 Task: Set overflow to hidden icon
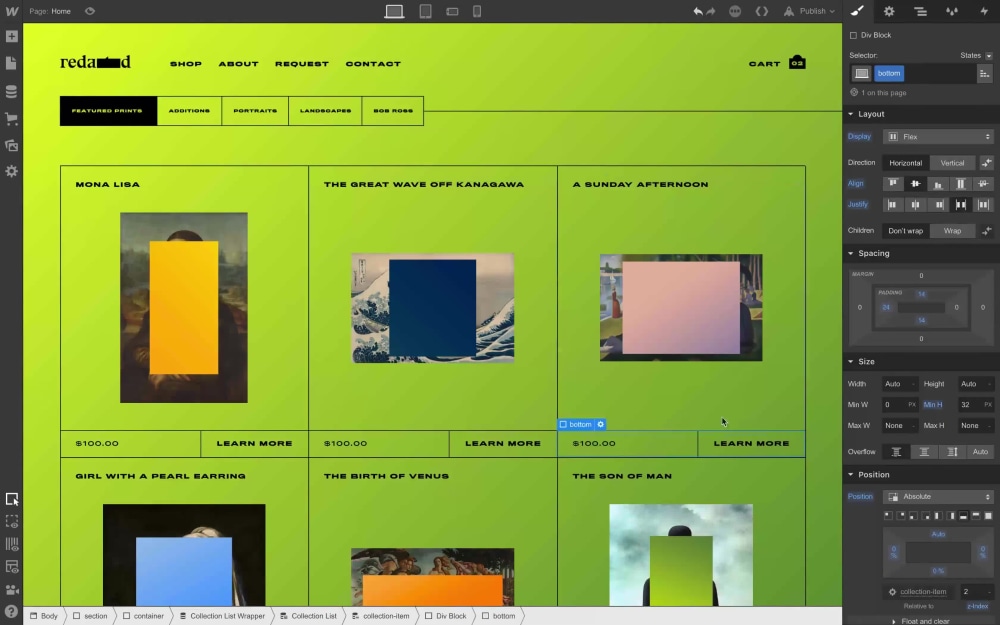[924, 452]
